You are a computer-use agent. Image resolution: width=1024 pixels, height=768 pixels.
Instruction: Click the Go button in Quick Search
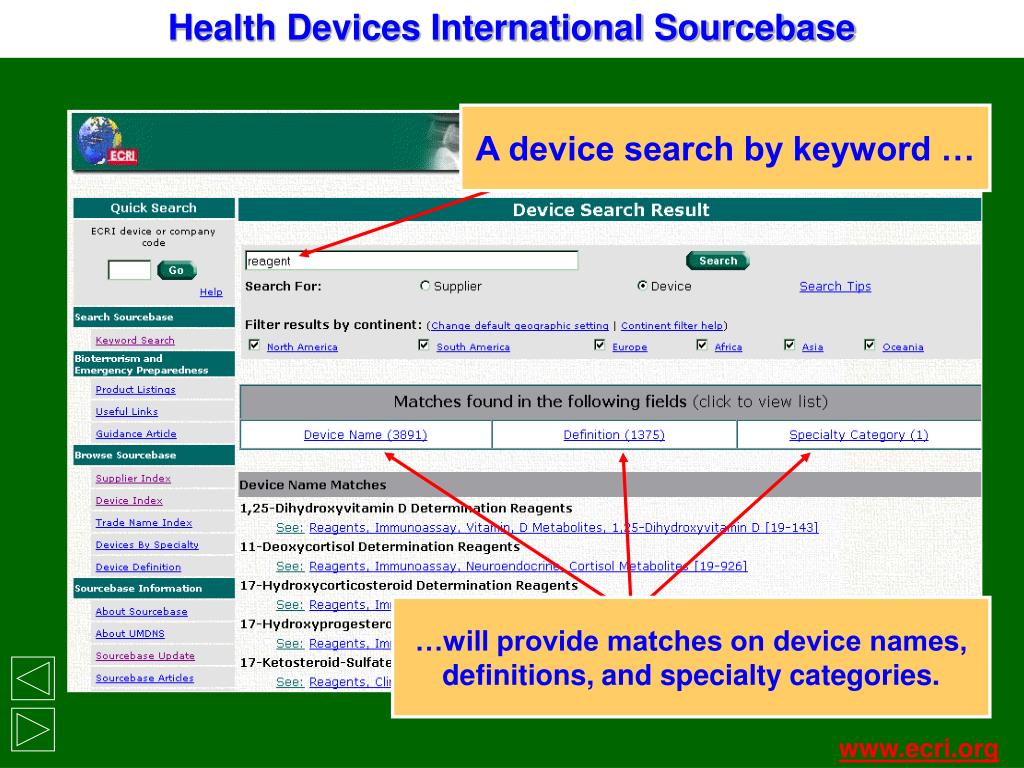[x=176, y=270]
